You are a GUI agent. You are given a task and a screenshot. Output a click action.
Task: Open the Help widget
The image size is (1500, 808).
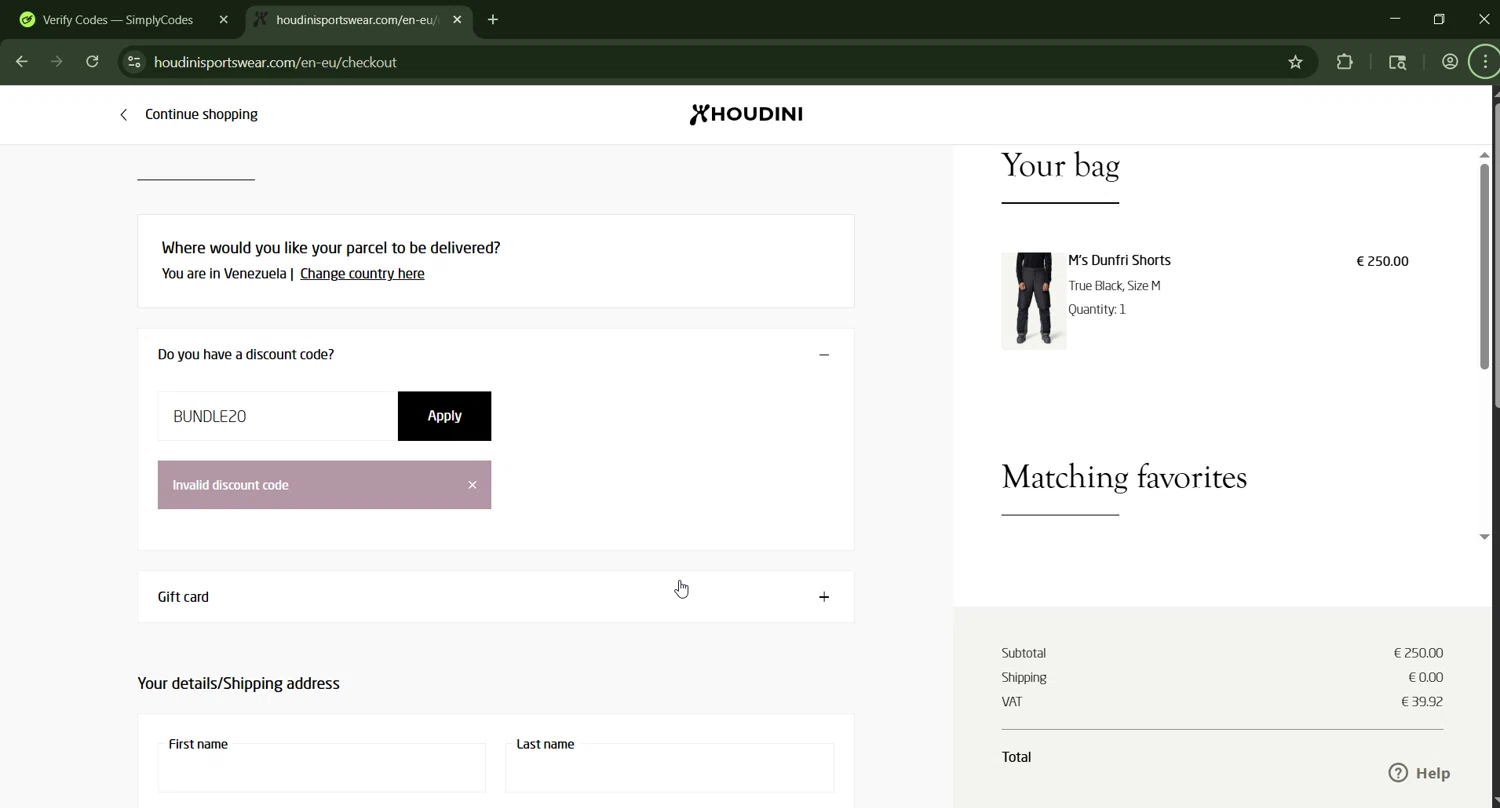pyautogui.click(x=1419, y=773)
